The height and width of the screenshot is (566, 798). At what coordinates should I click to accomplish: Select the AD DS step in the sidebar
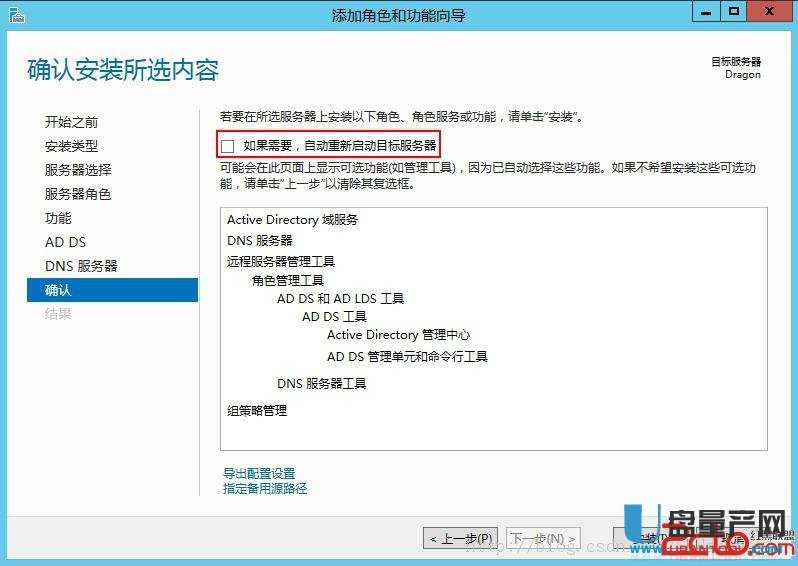click(x=65, y=242)
